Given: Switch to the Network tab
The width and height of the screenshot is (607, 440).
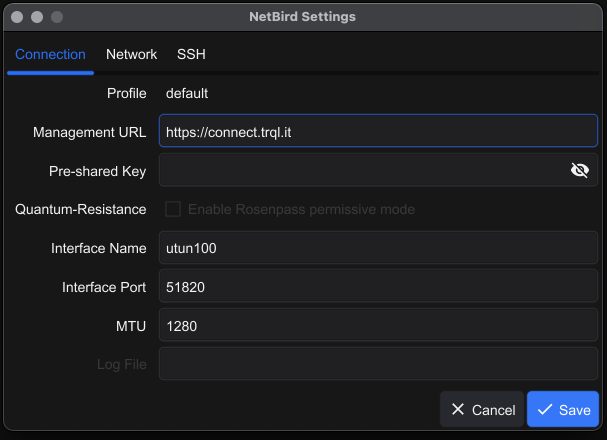Looking at the screenshot, I should pos(131,55).
